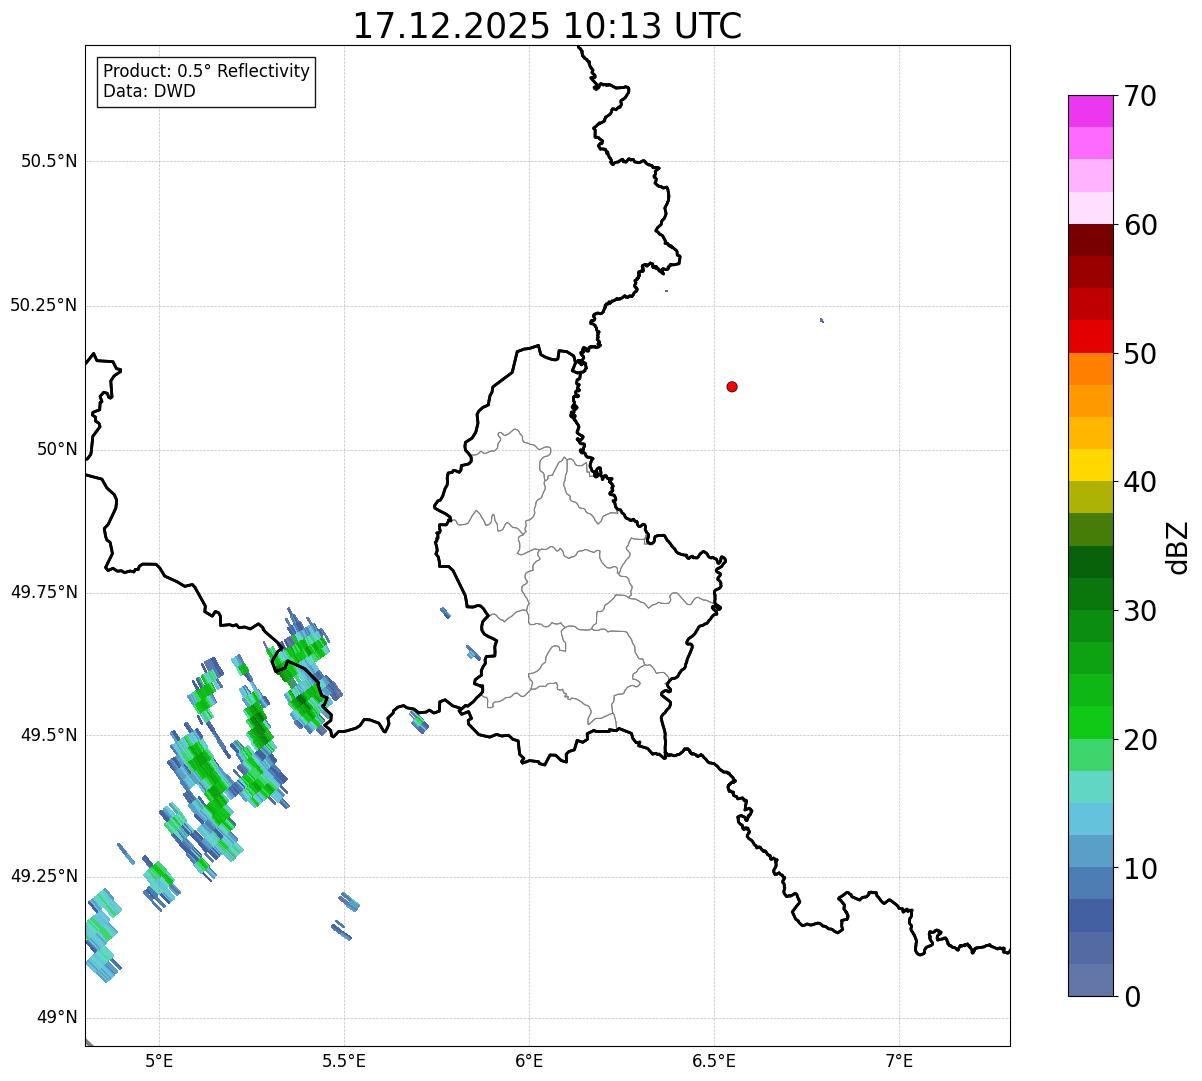Pick the bright red swatch just above 50 dBZ
The width and height of the screenshot is (1202, 1081).
[x=1090, y=336]
